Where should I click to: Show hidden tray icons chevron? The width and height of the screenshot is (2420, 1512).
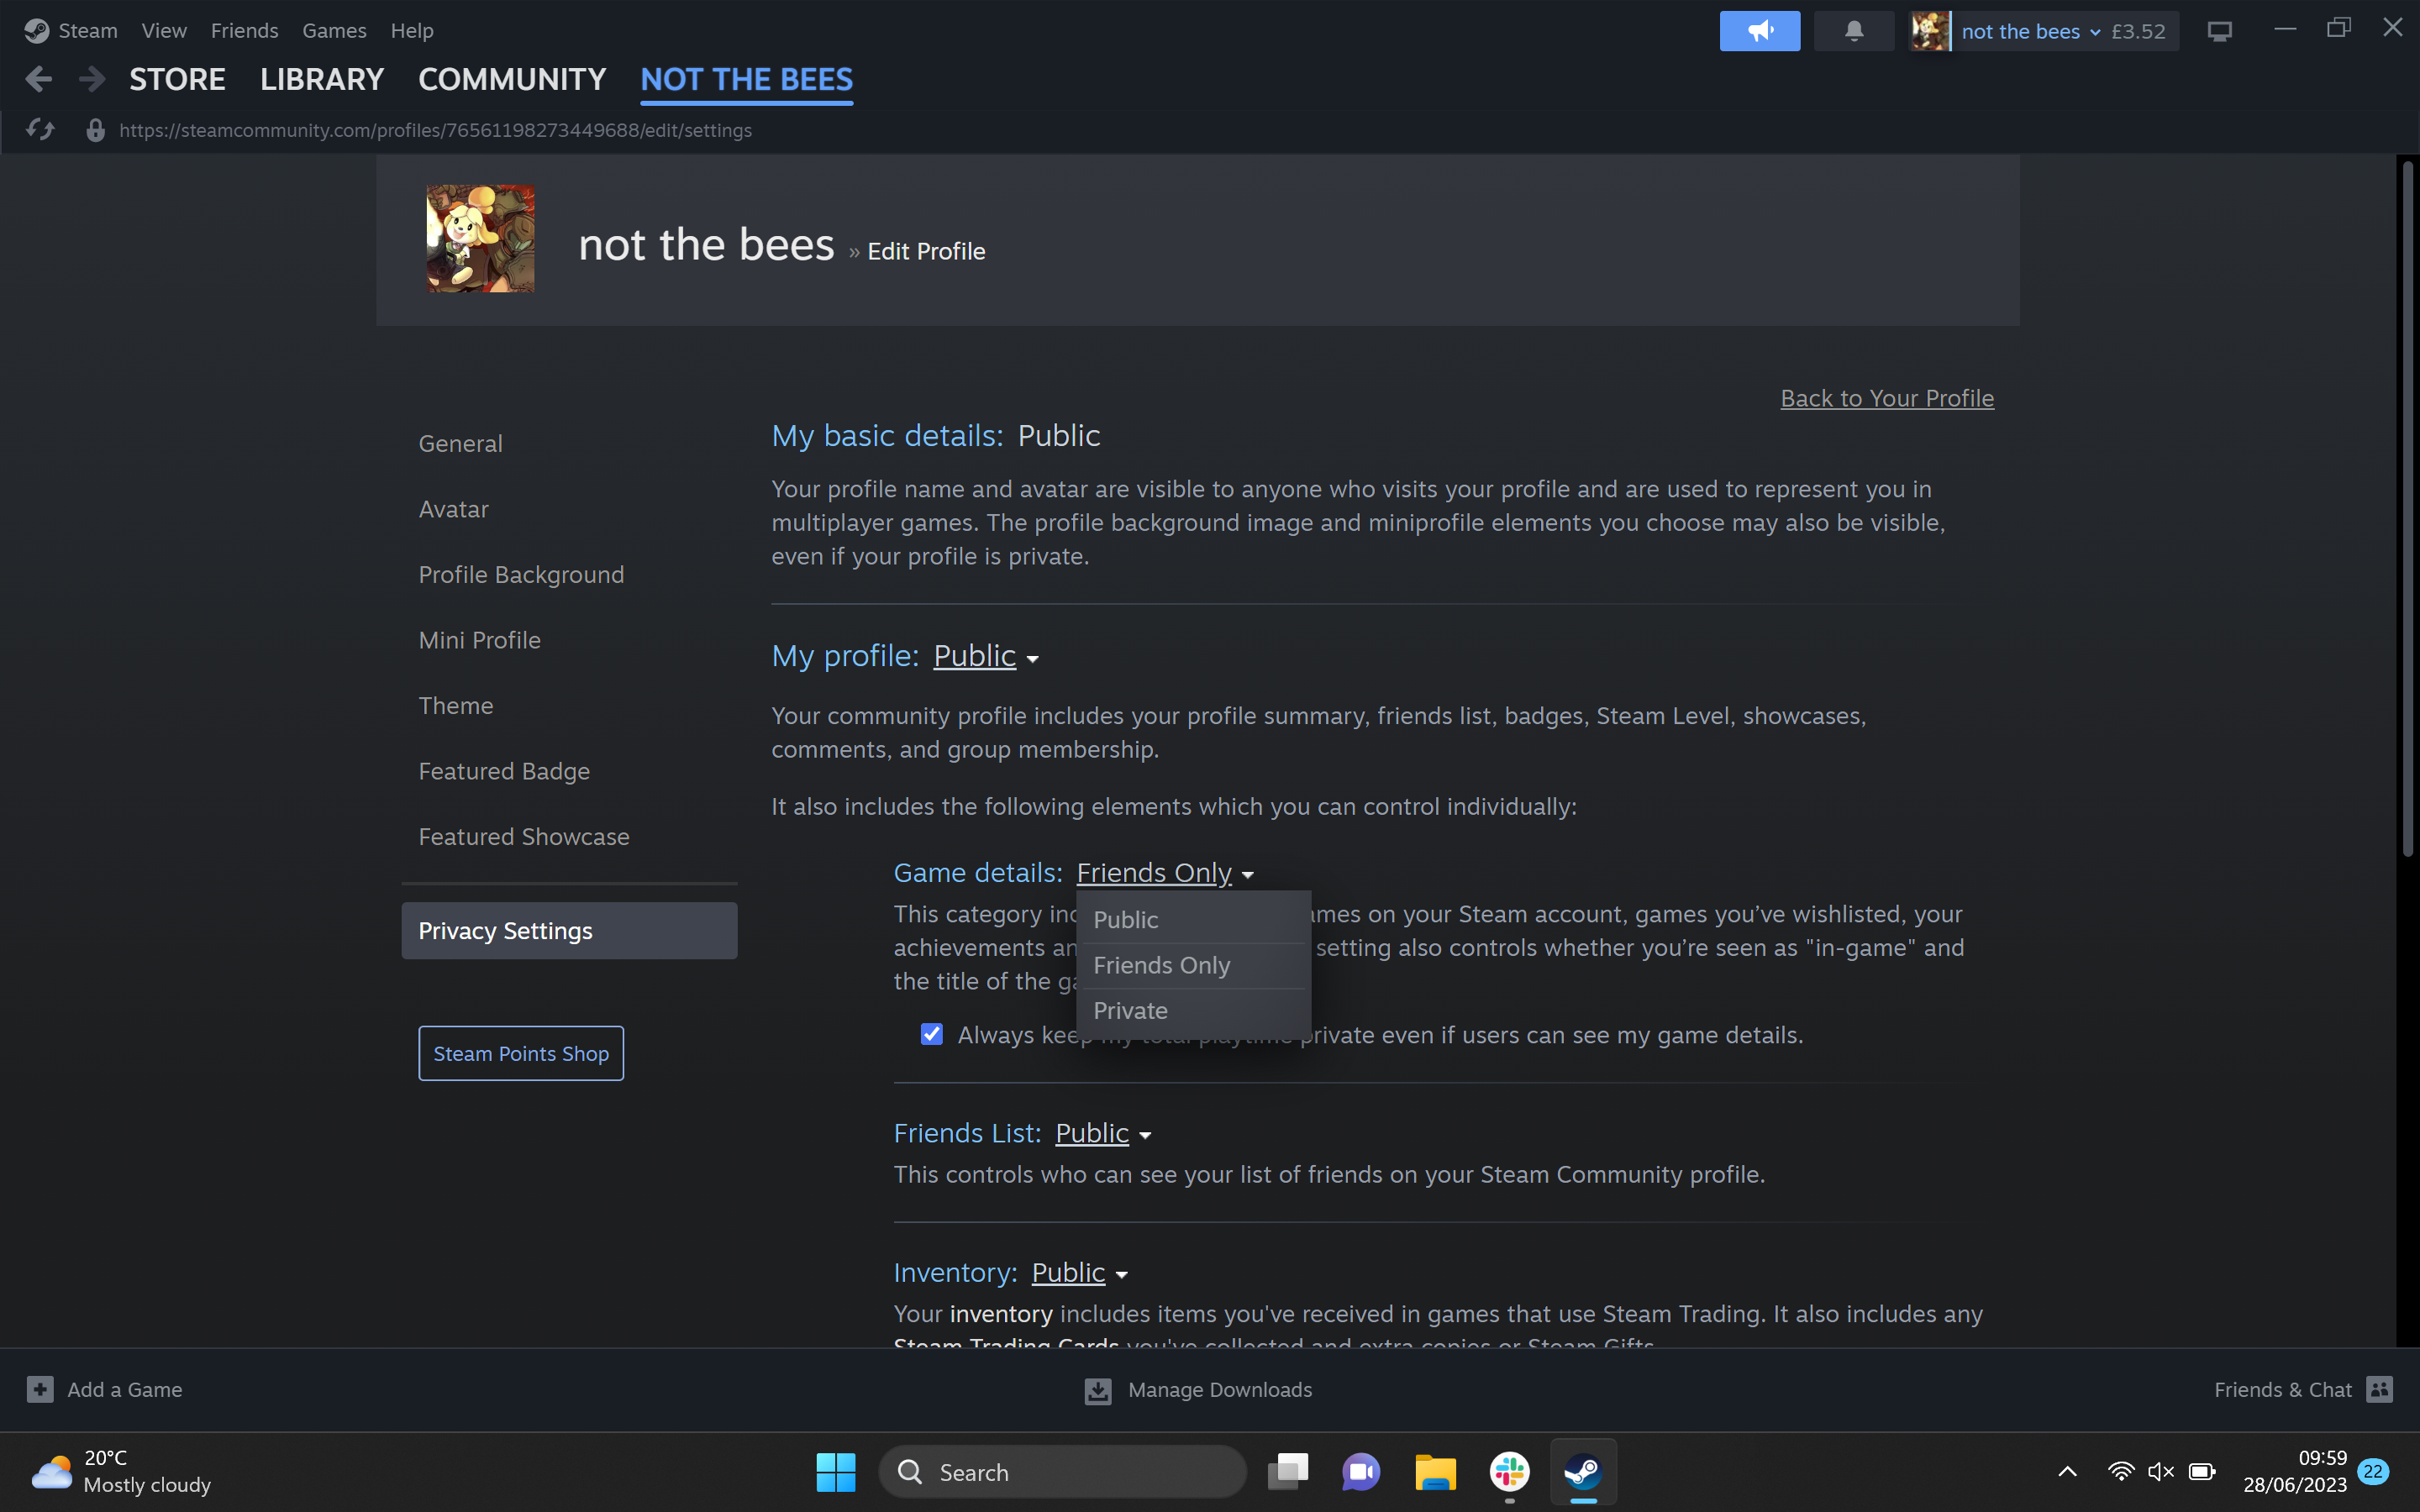pyautogui.click(x=2067, y=1472)
